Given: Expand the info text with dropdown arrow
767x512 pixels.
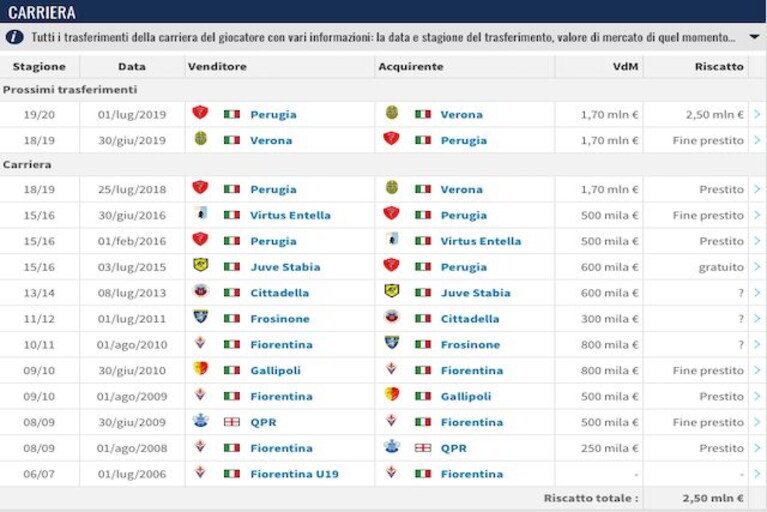Looking at the screenshot, I should (x=754, y=37).
